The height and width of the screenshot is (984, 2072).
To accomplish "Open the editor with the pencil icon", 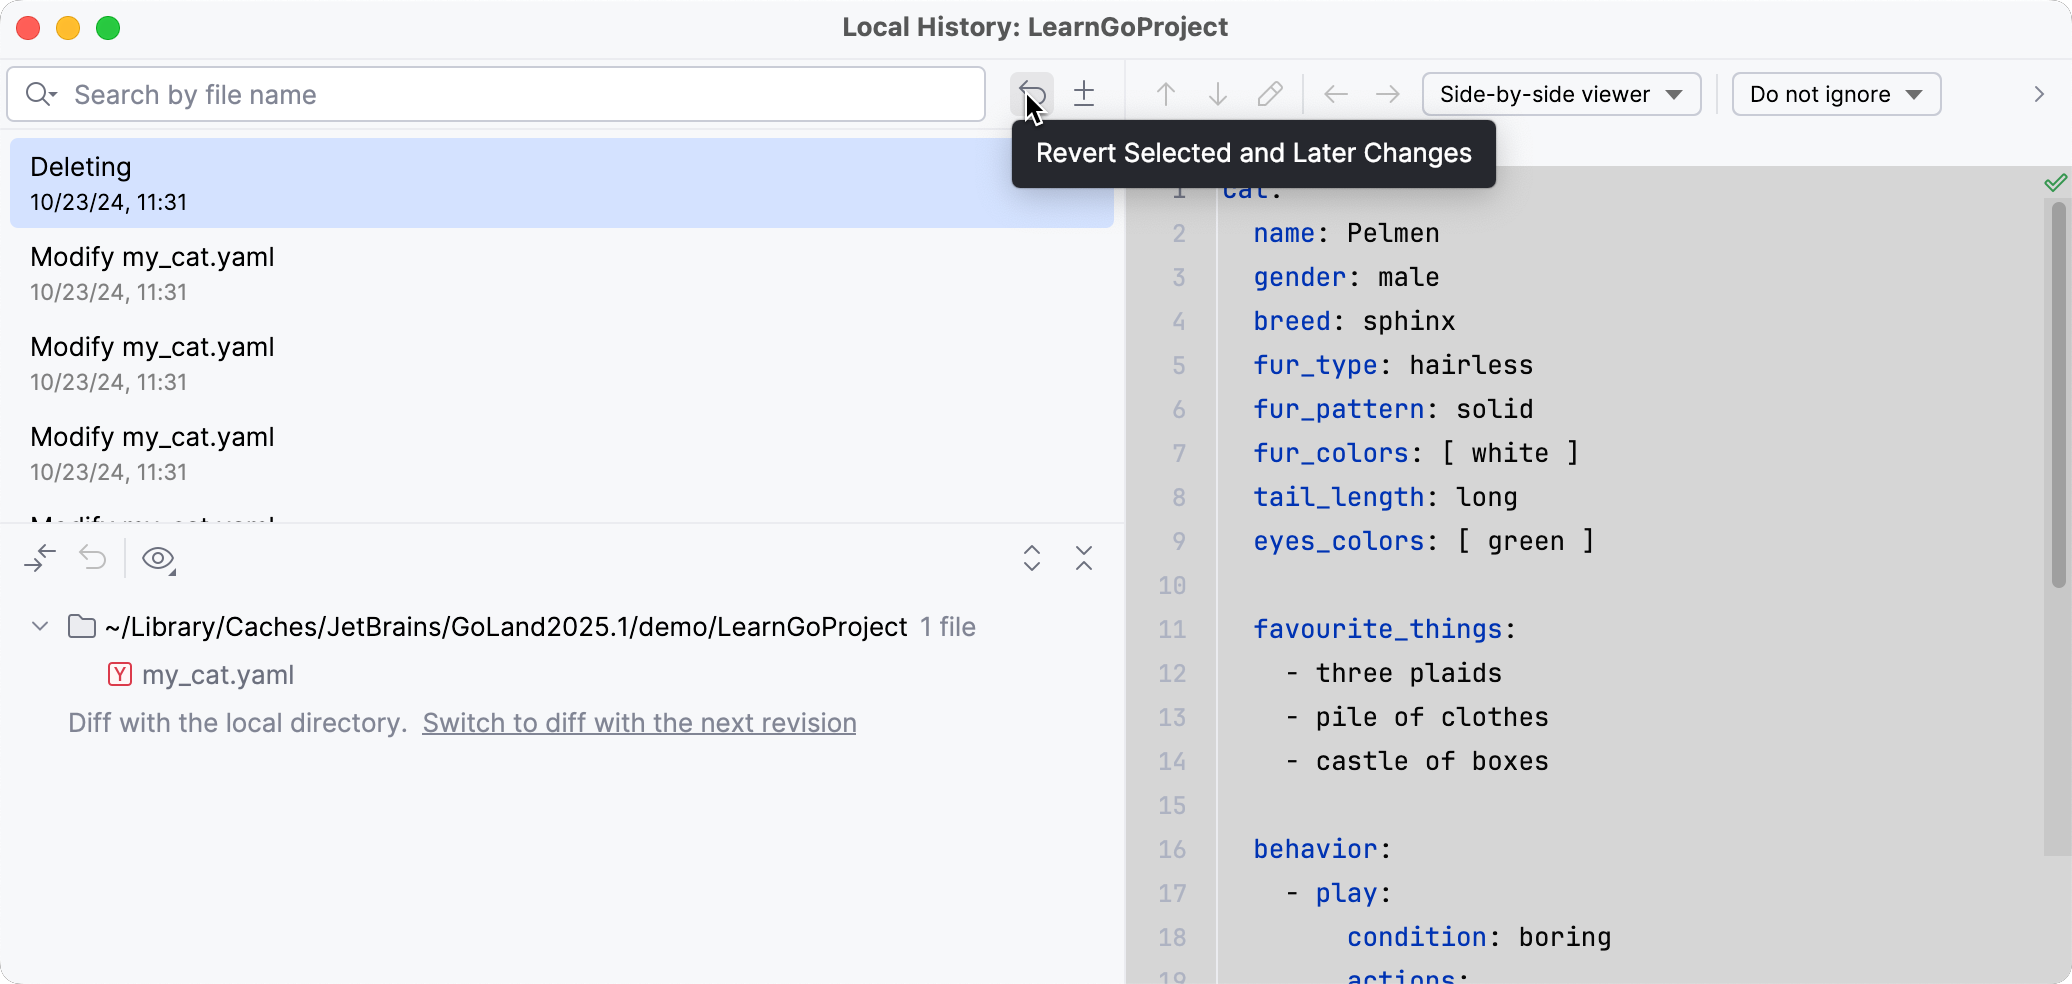I will (1269, 93).
